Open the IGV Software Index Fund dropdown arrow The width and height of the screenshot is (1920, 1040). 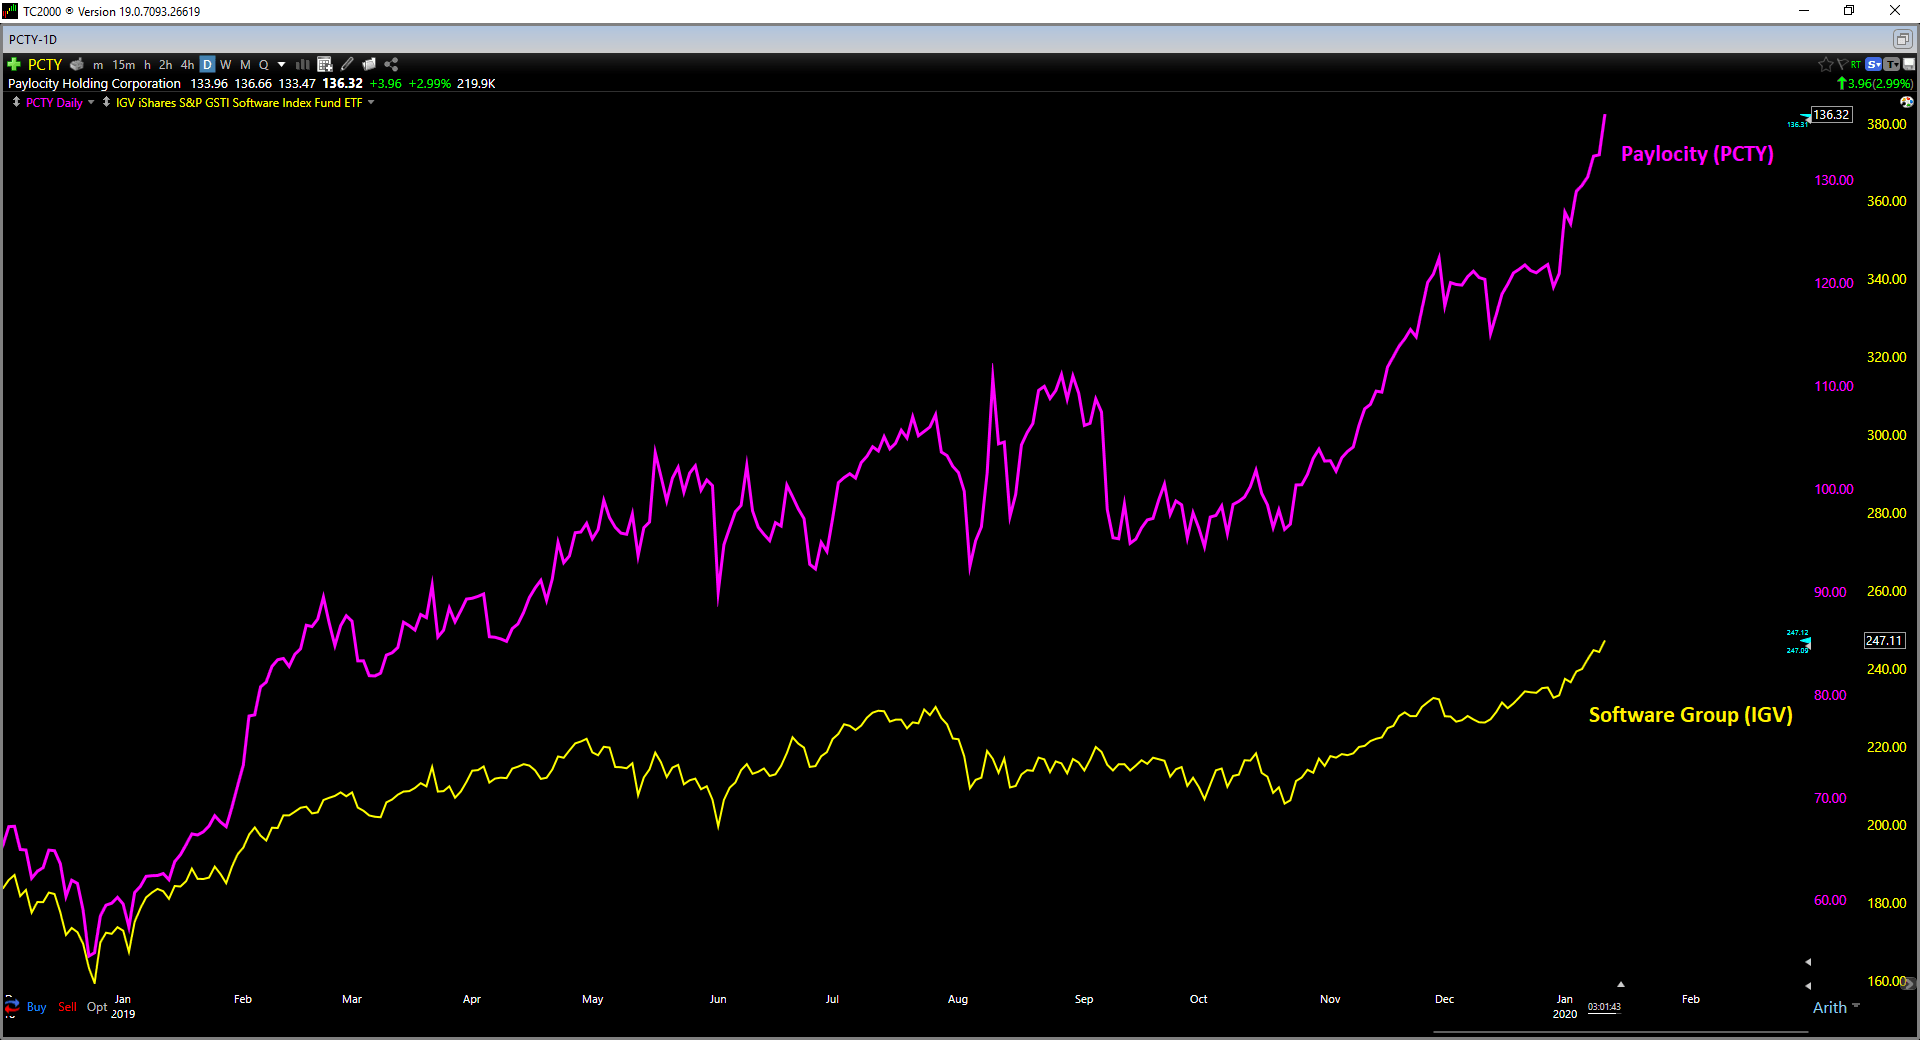pos(371,102)
